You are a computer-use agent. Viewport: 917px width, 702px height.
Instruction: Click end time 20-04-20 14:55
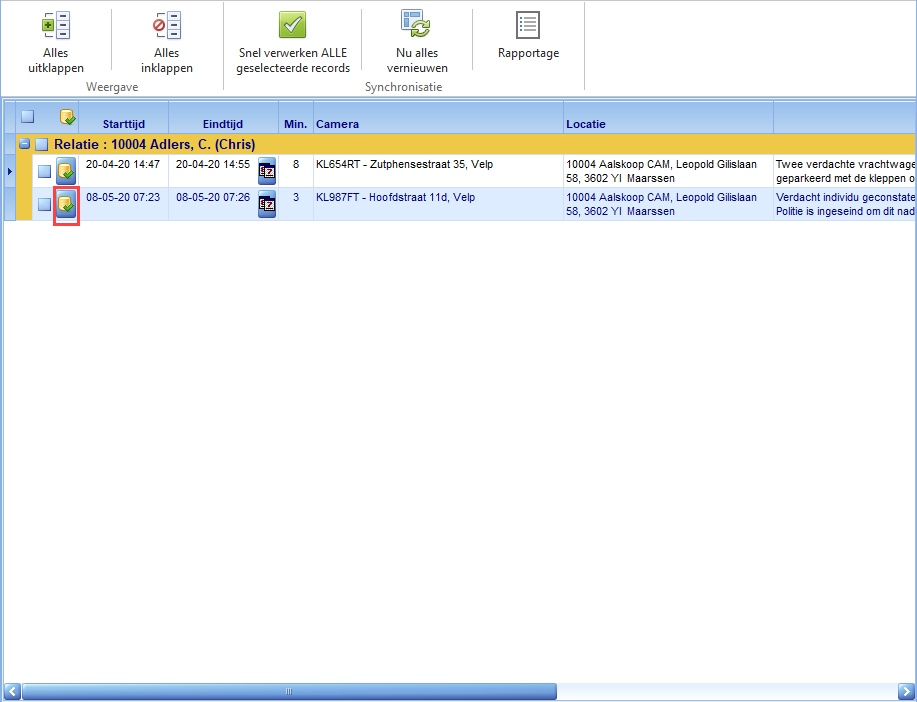(x=213, y=164)
